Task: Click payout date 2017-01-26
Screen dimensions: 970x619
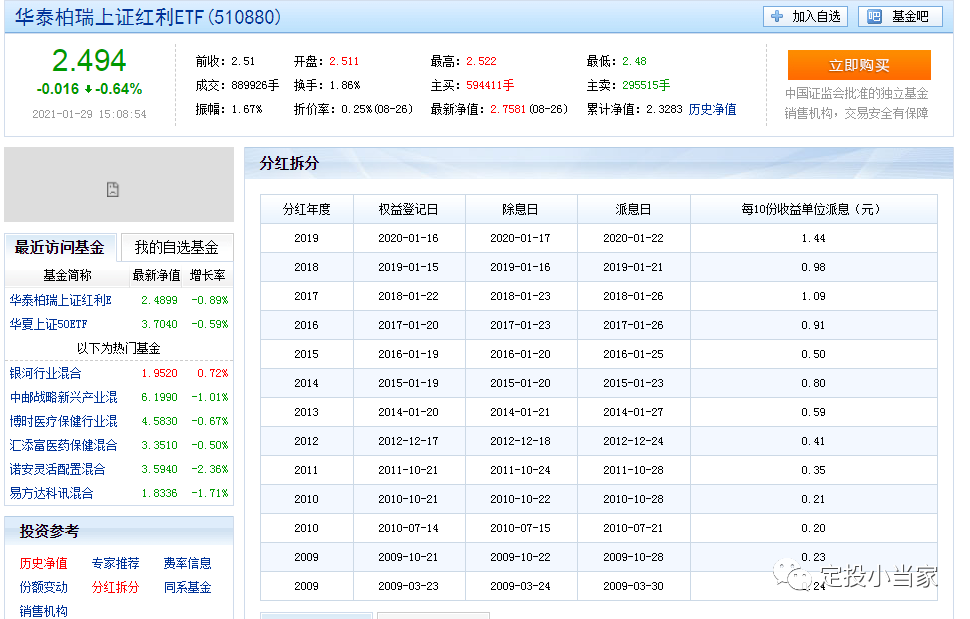Action: coord(633,325)
